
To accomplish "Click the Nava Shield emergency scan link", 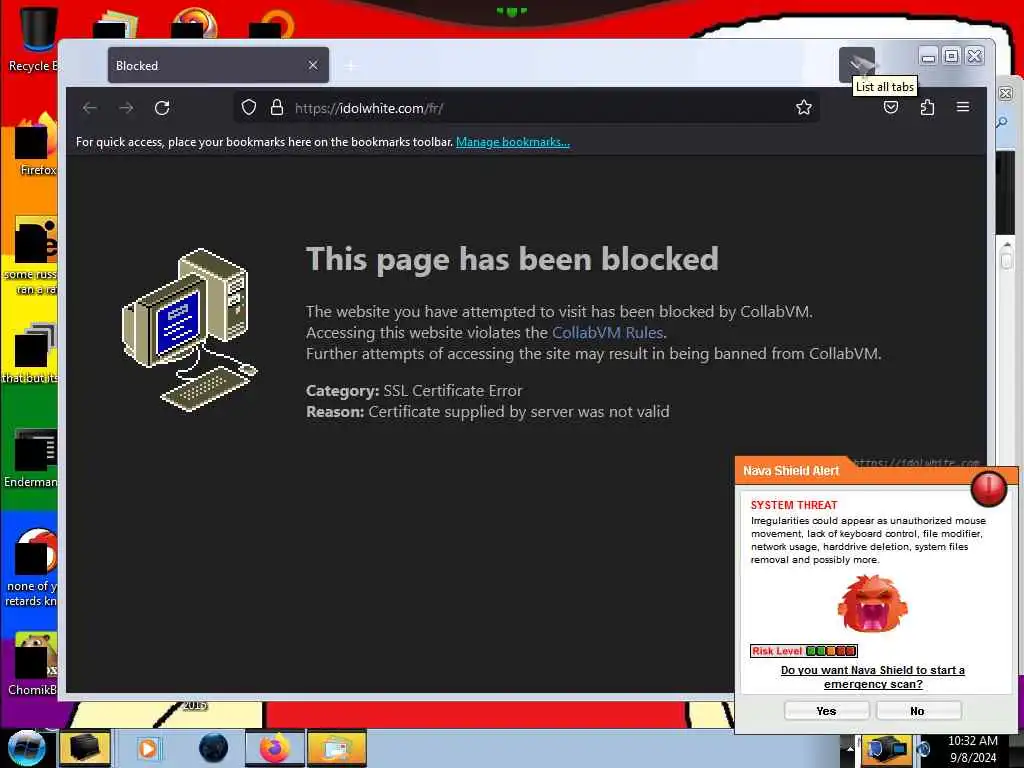I will tap(872, 677).
